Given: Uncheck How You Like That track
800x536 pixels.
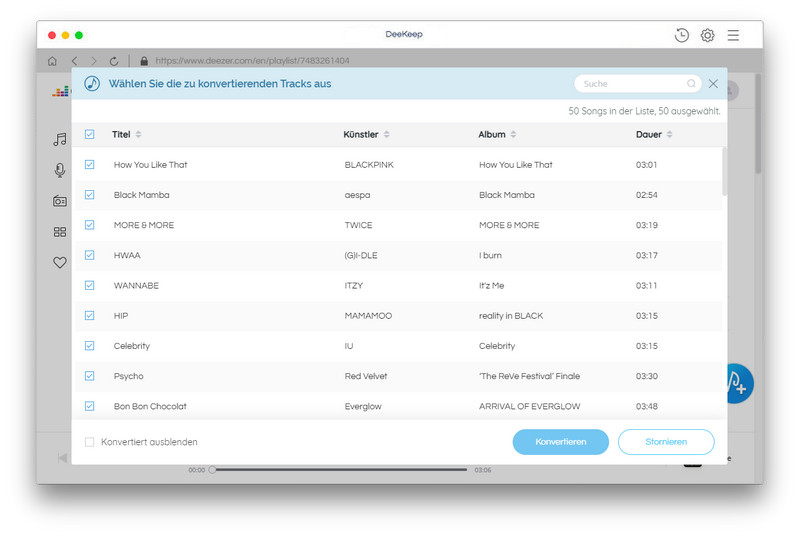Looking at the screenshot, I should coord(90,164).
